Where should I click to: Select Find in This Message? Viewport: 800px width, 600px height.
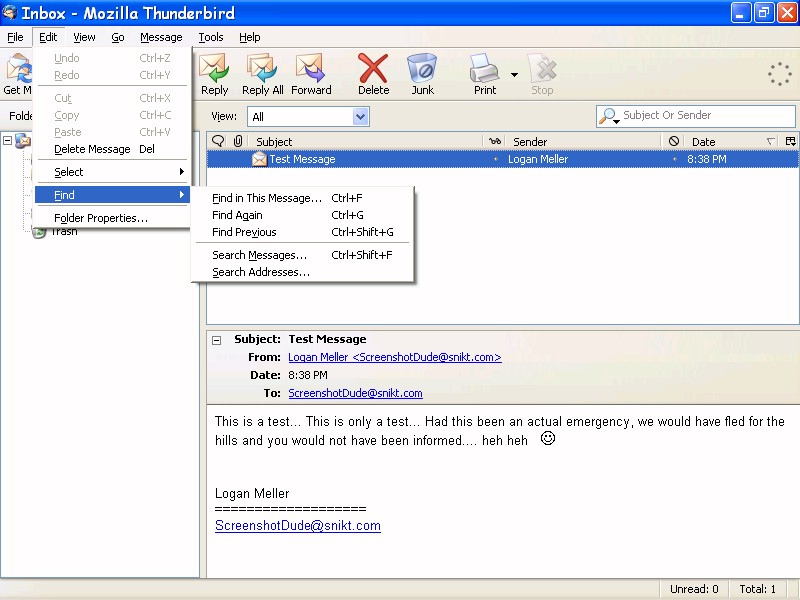point(303,198)
